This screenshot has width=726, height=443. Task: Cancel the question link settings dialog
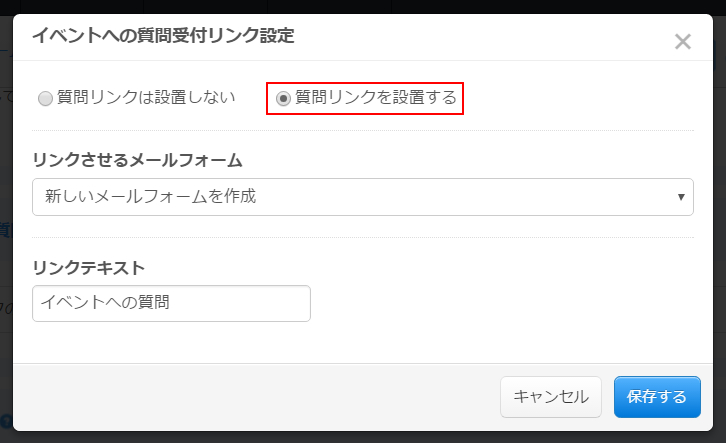tap(551, 397)
